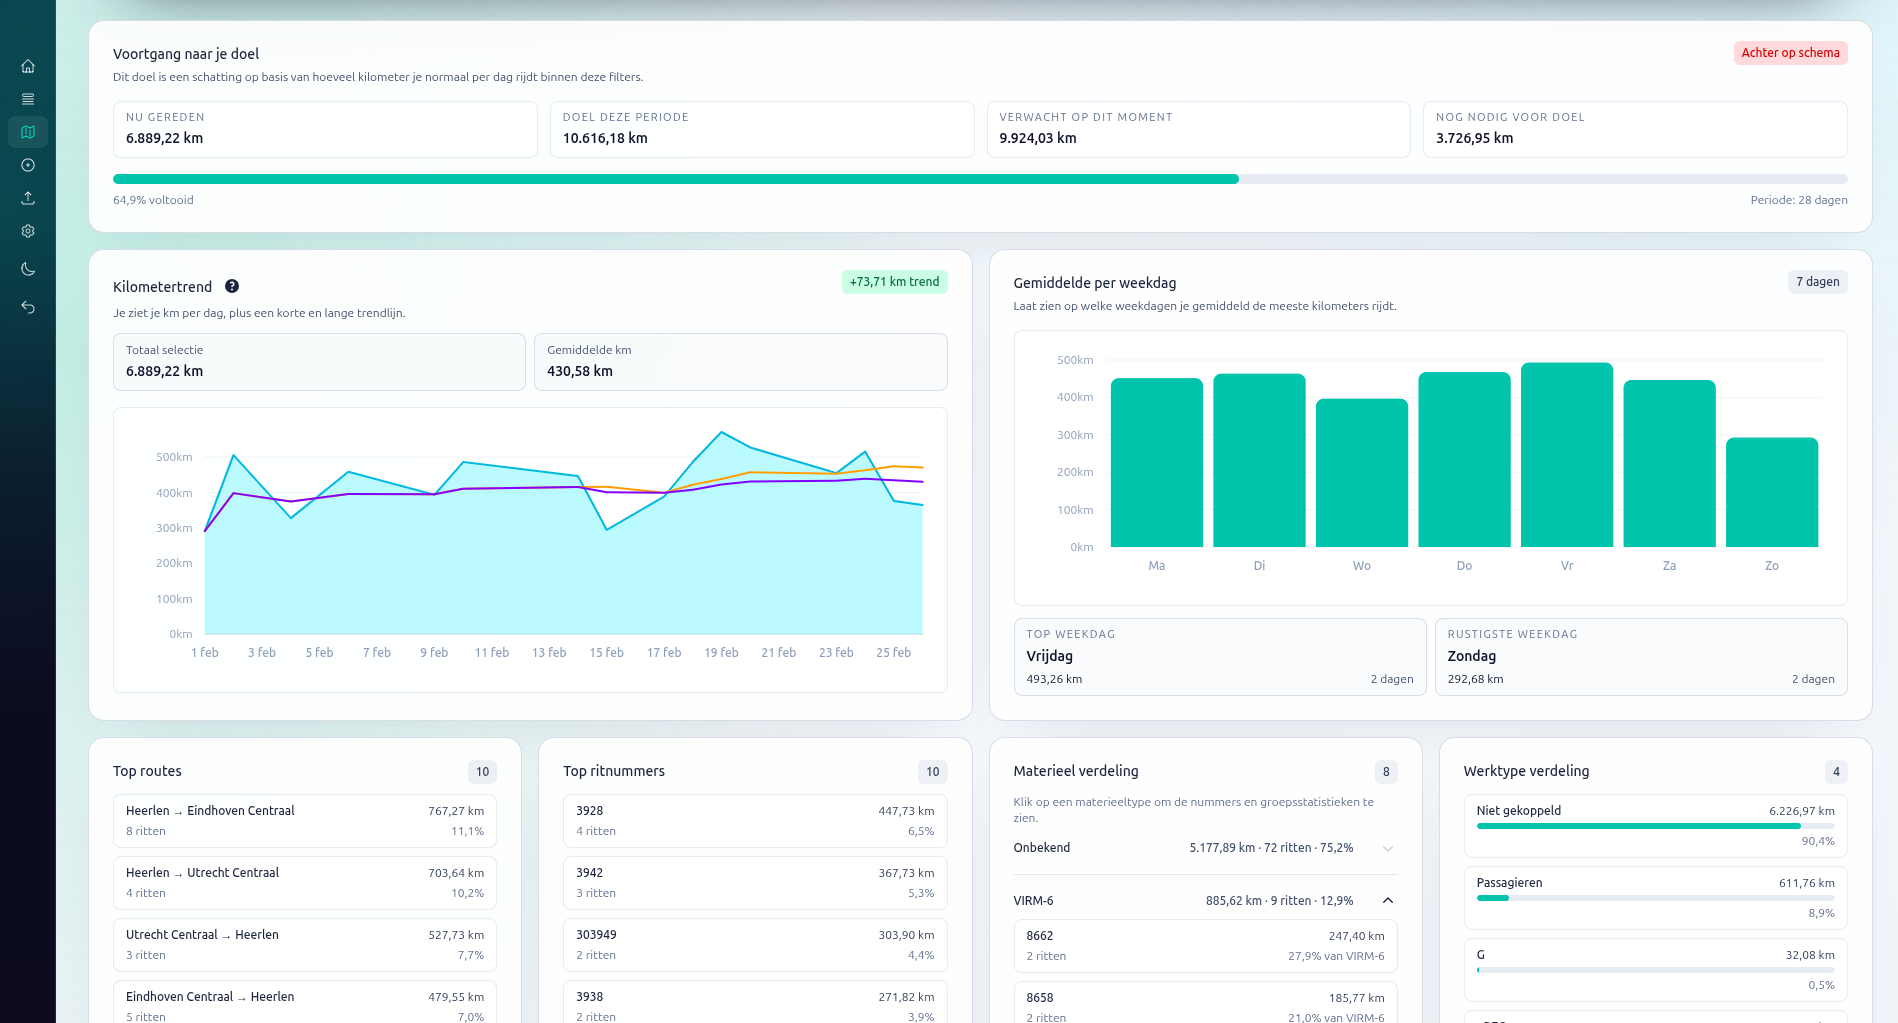The image size is (1898, 1023).
Task: Click the back arrow icon in sidebar
Action: pos(28,307)
